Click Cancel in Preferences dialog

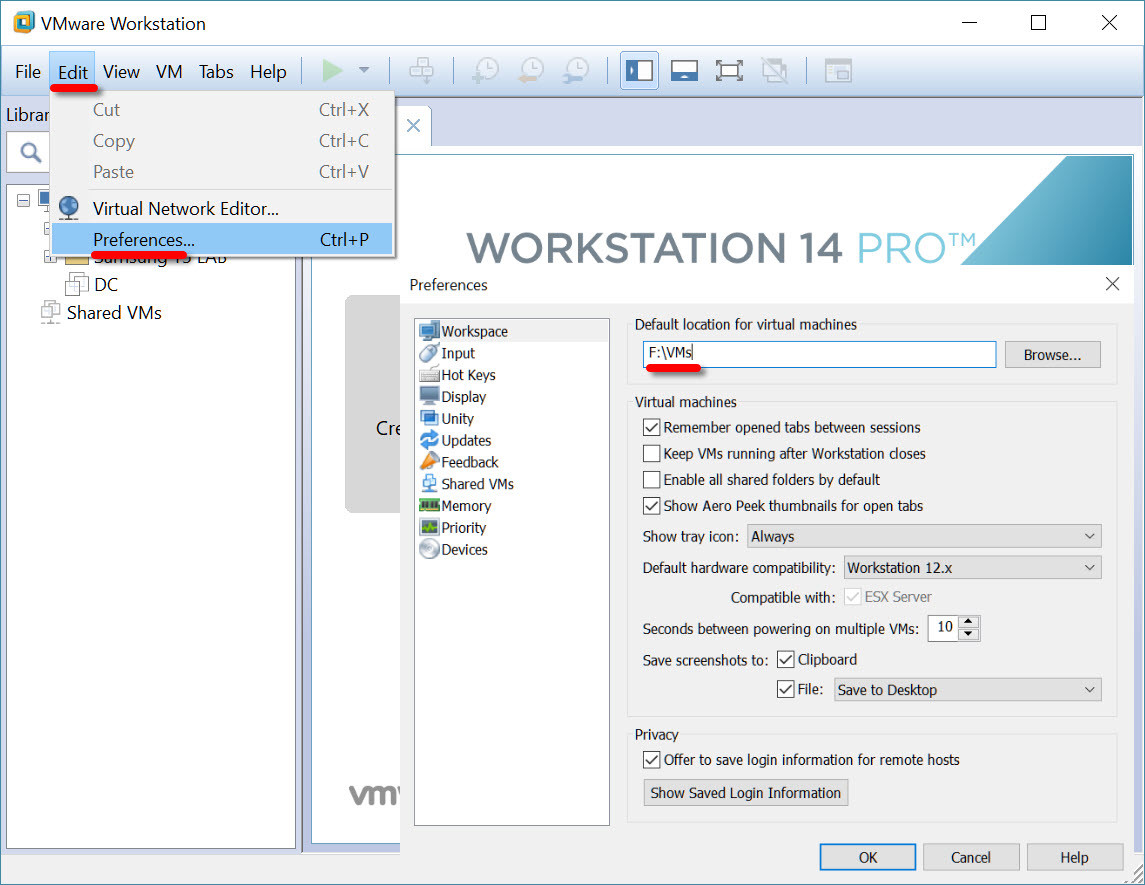click(x=970, y=857)
